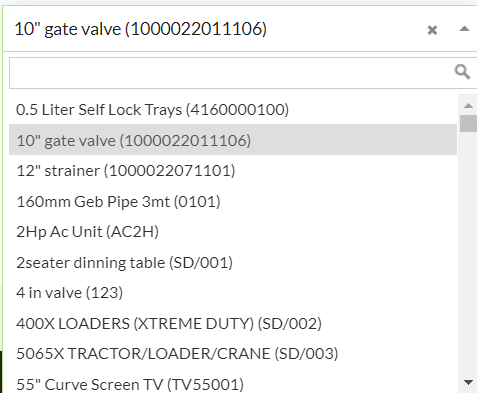Clear the selected 10" gate valve item

coord(432,30)
